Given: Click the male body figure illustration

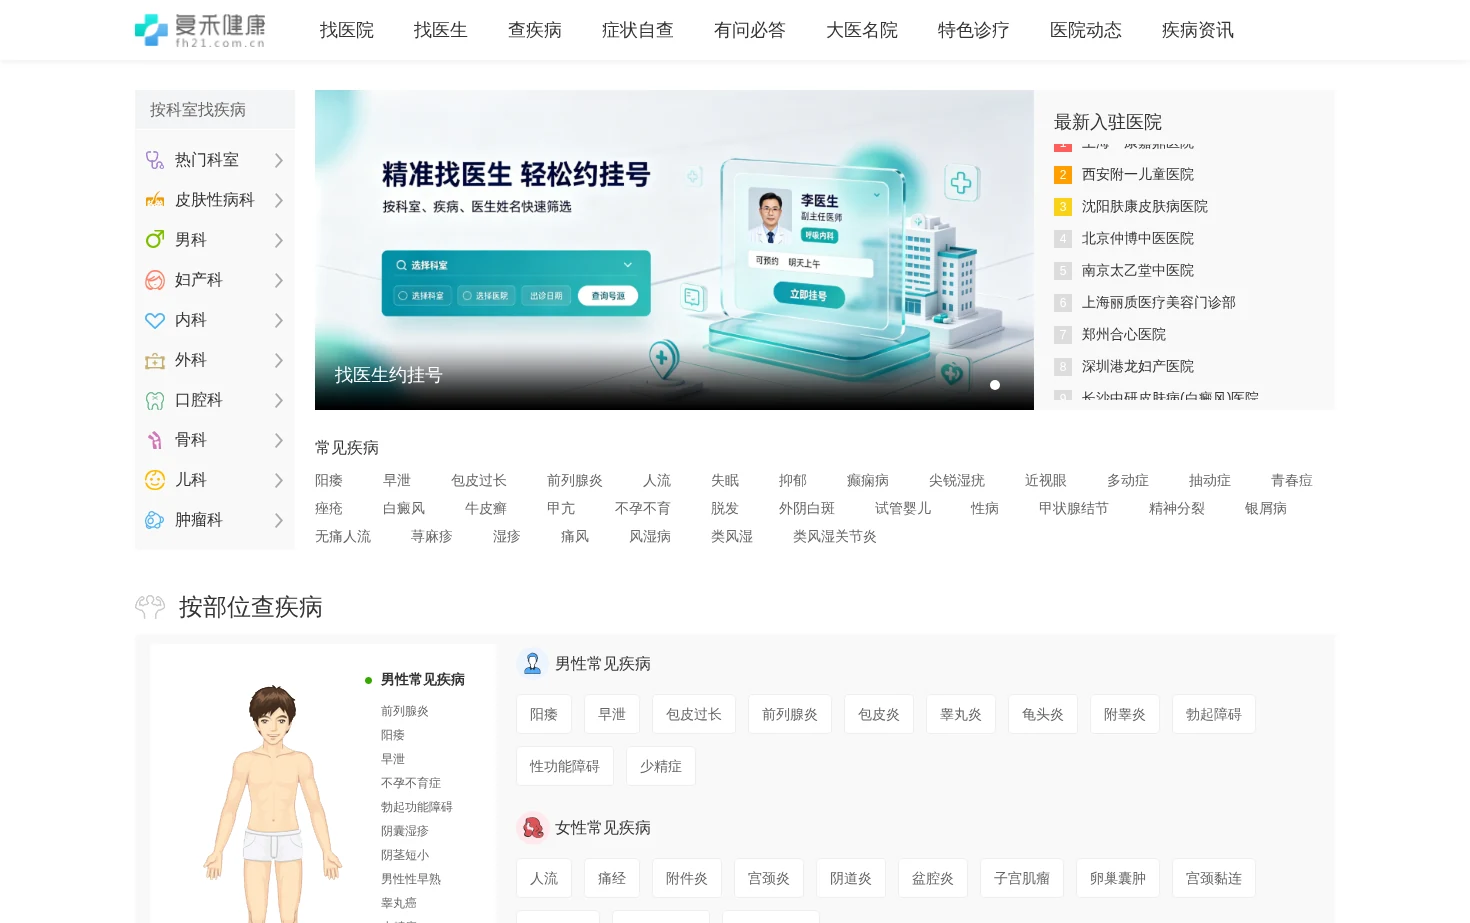Looking at the screenshot, I should coord(273,803).
